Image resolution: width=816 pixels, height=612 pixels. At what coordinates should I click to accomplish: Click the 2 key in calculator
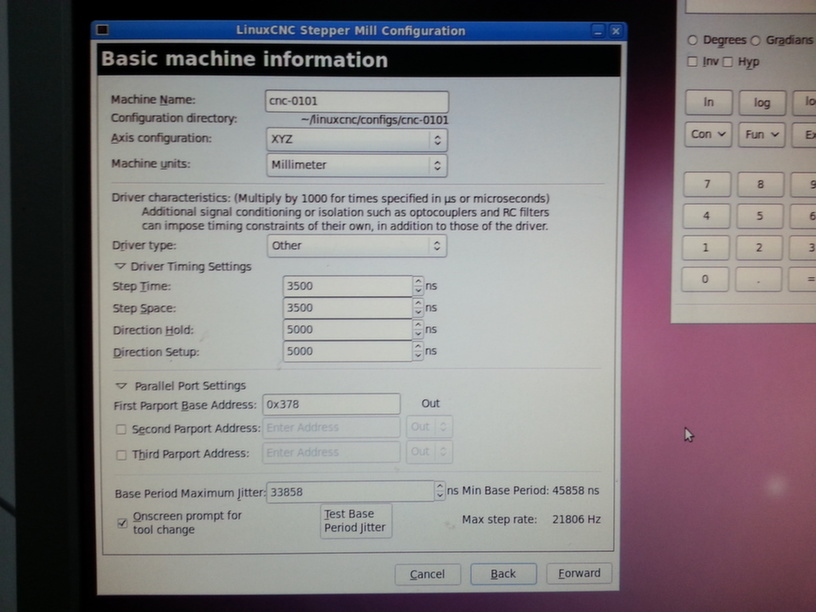(x=759, y=248)
